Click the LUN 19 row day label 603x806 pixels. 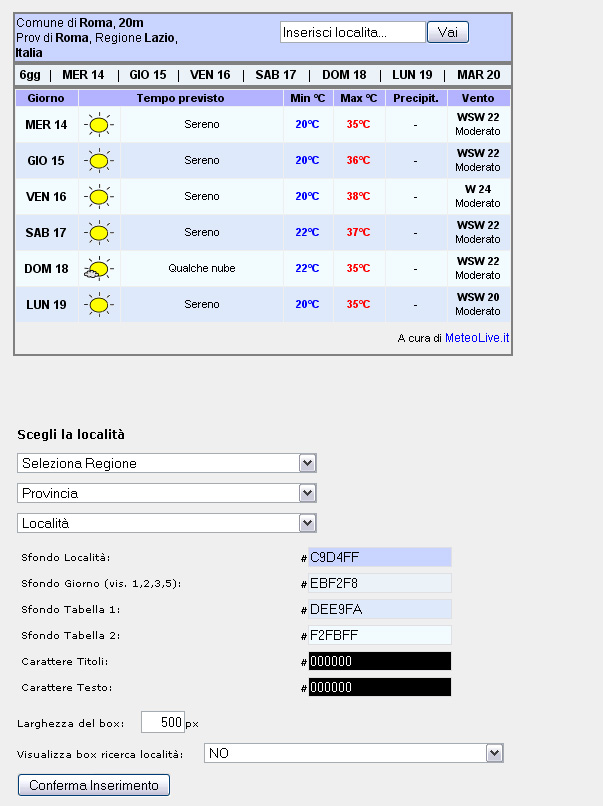[46, 305]
